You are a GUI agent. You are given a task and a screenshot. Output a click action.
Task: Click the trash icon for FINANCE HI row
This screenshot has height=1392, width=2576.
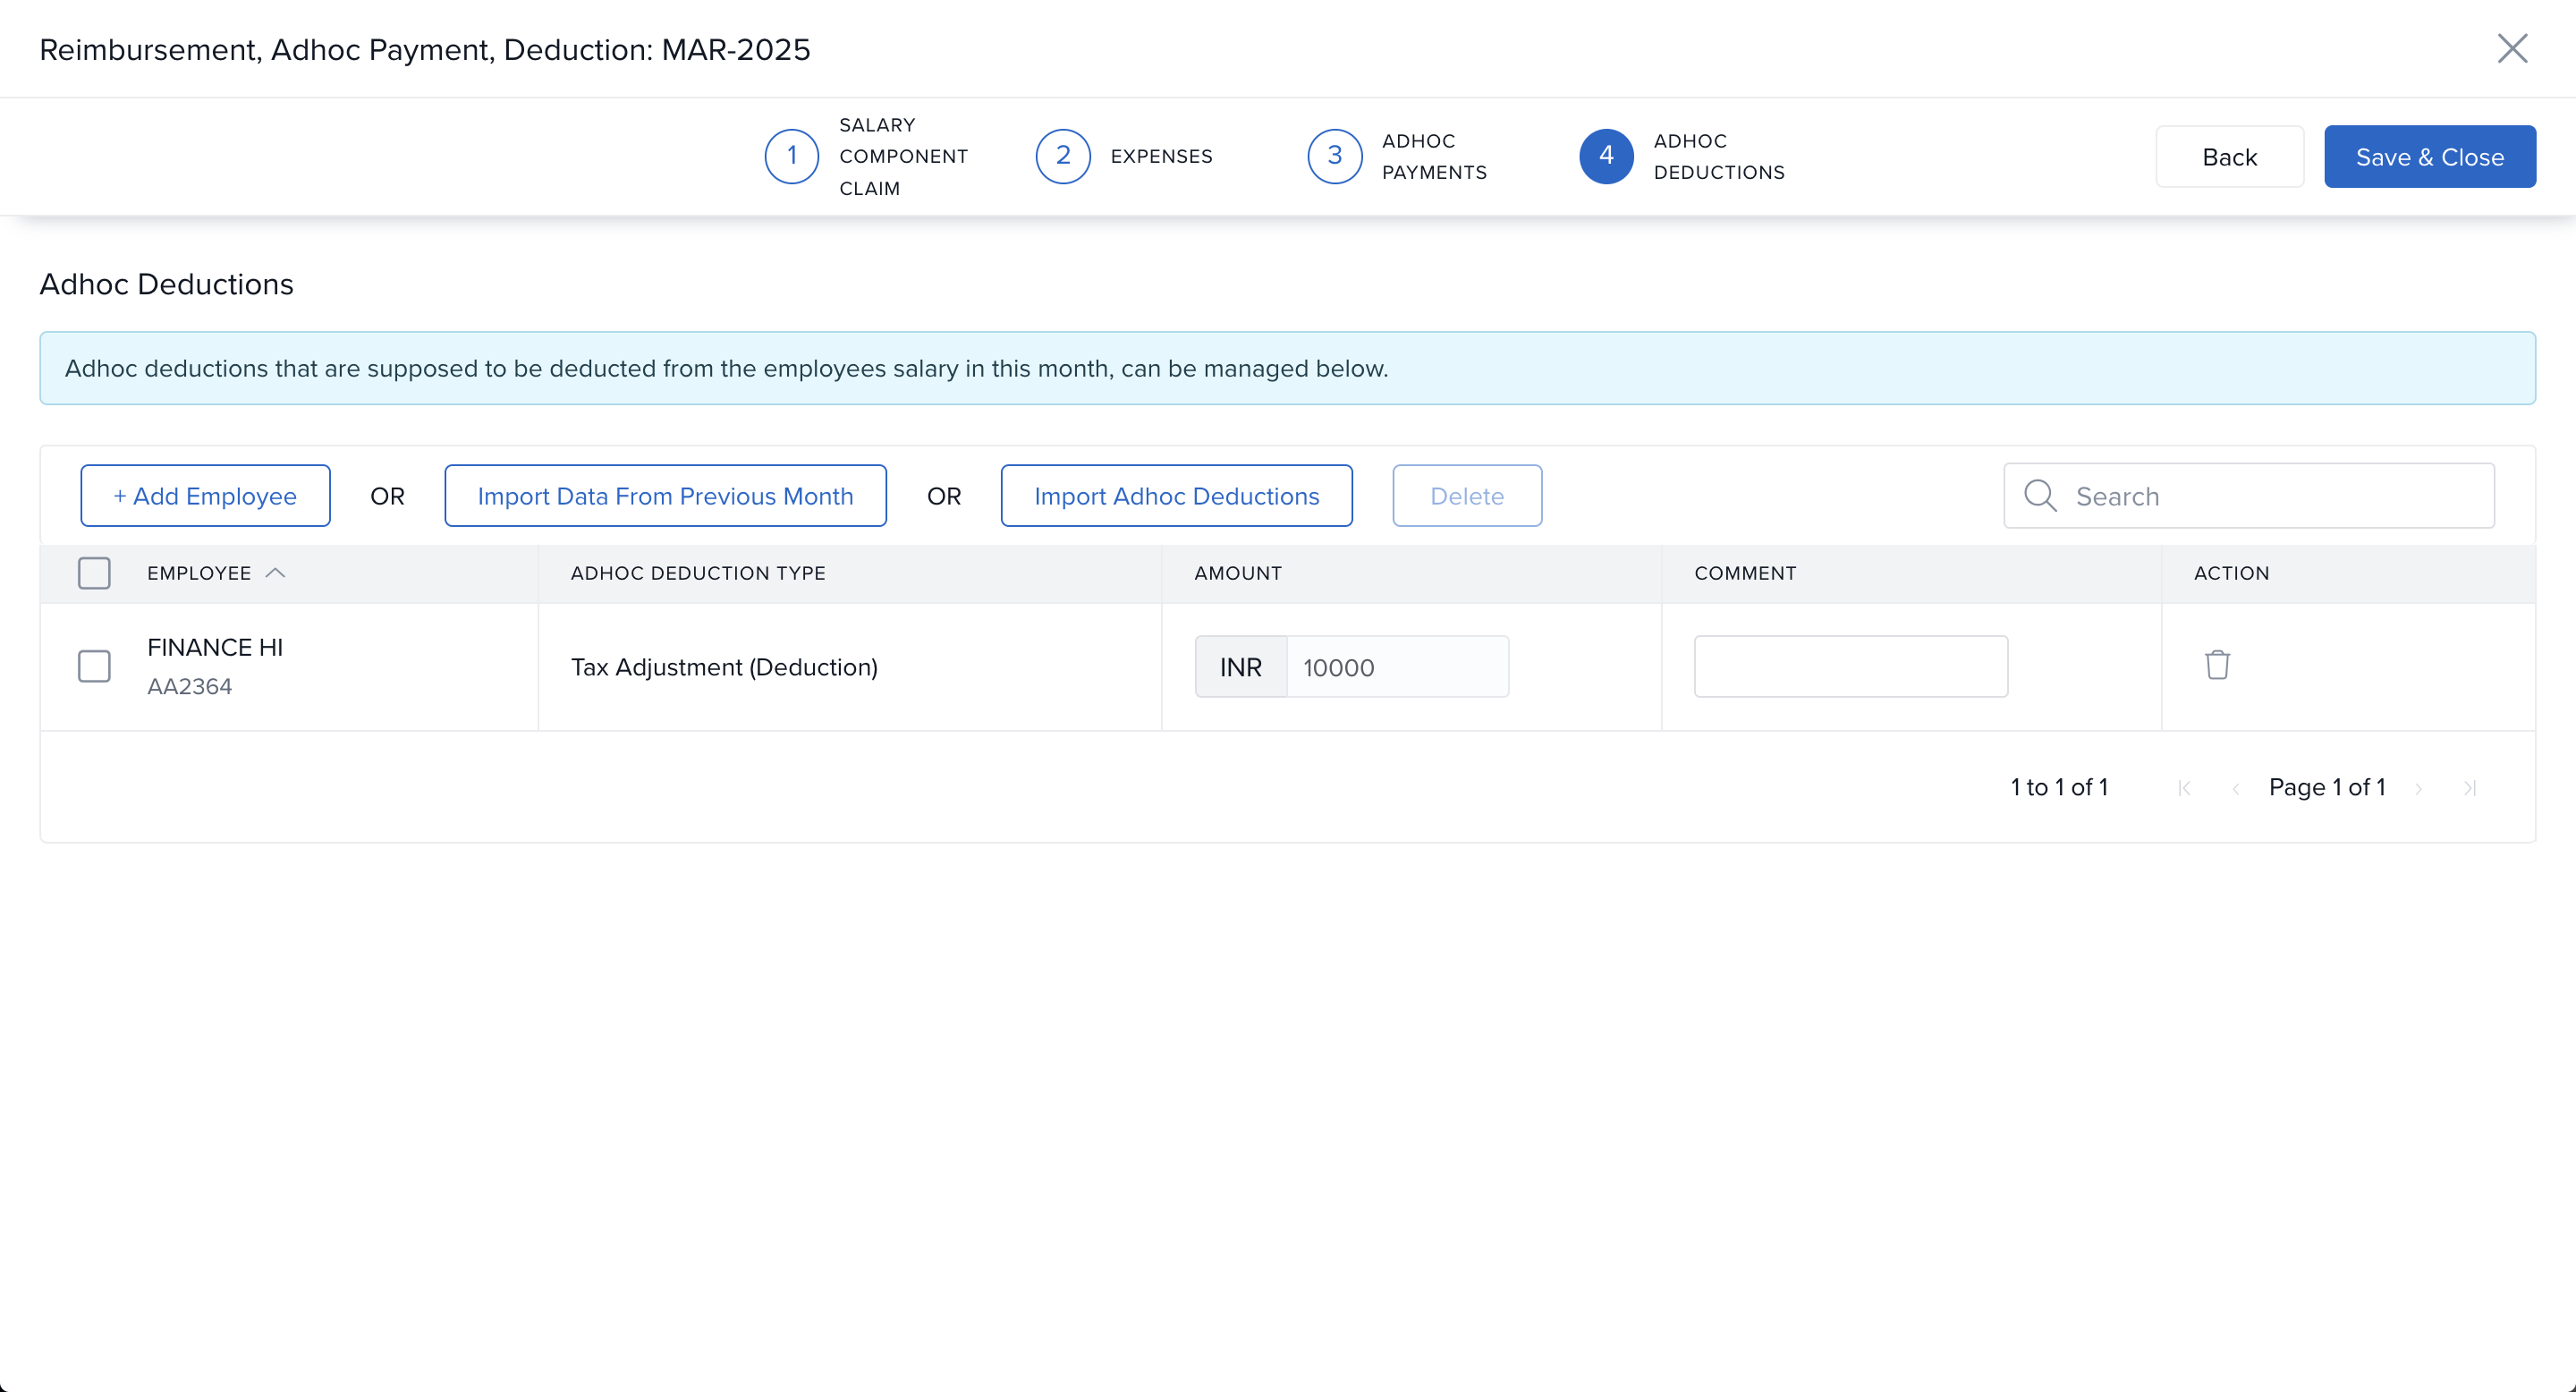(2217, 665)
